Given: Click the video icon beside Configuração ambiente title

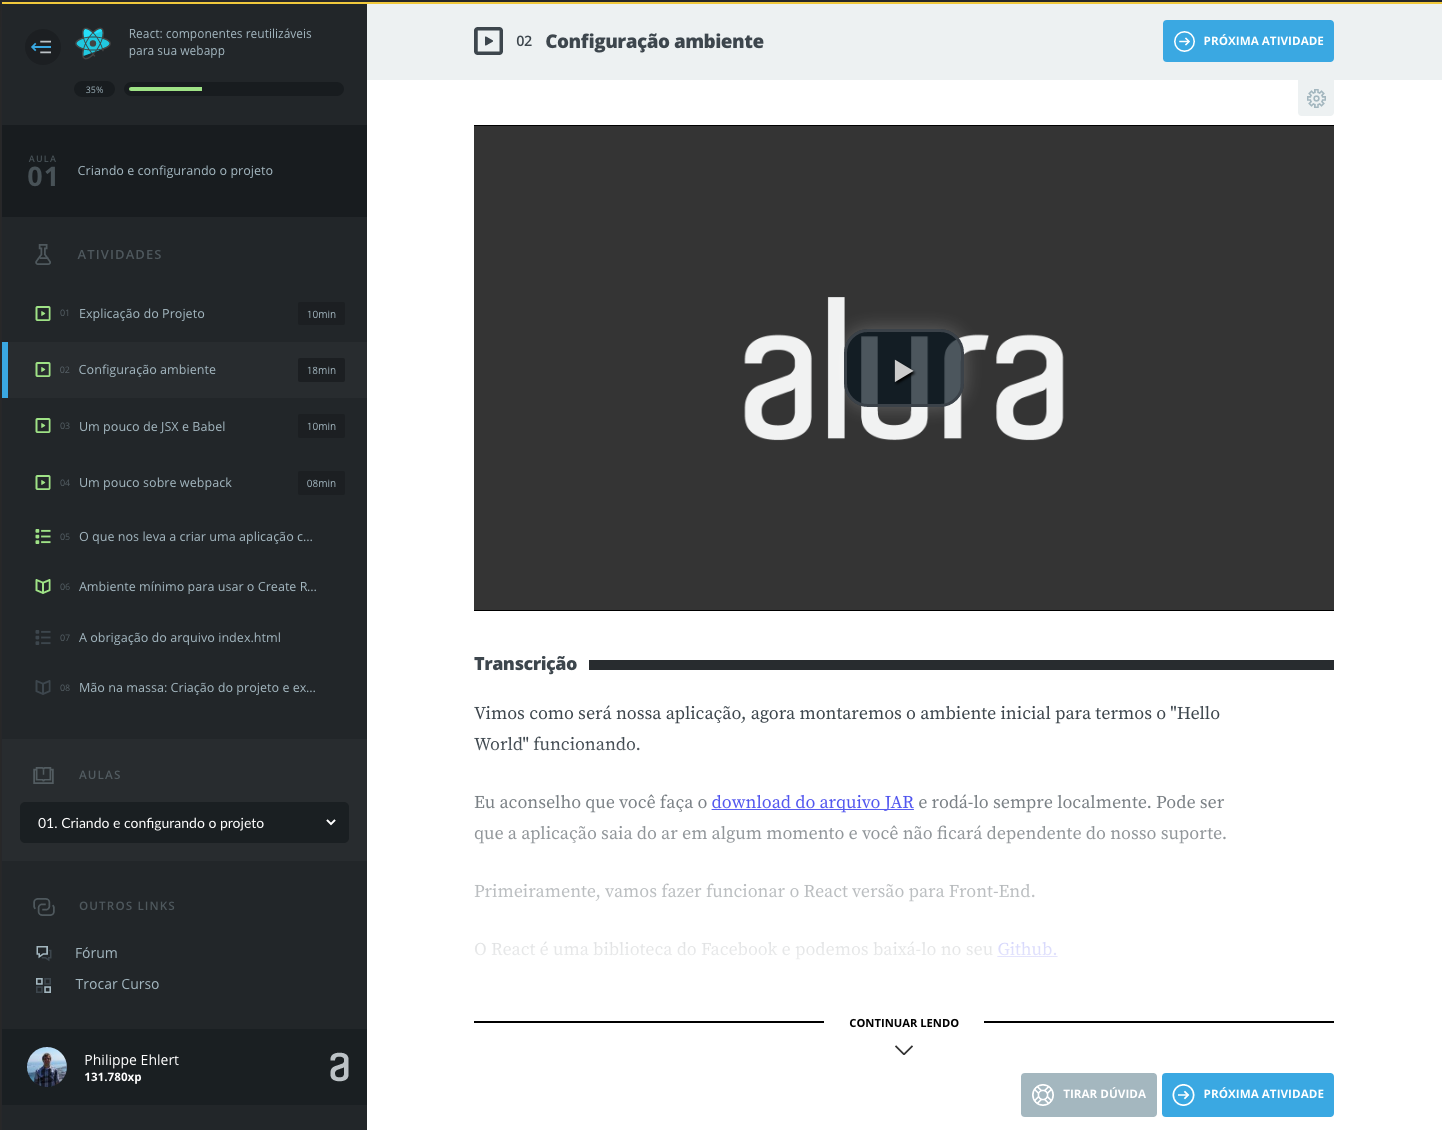Looking at the screenshot, I should point(489,41).
